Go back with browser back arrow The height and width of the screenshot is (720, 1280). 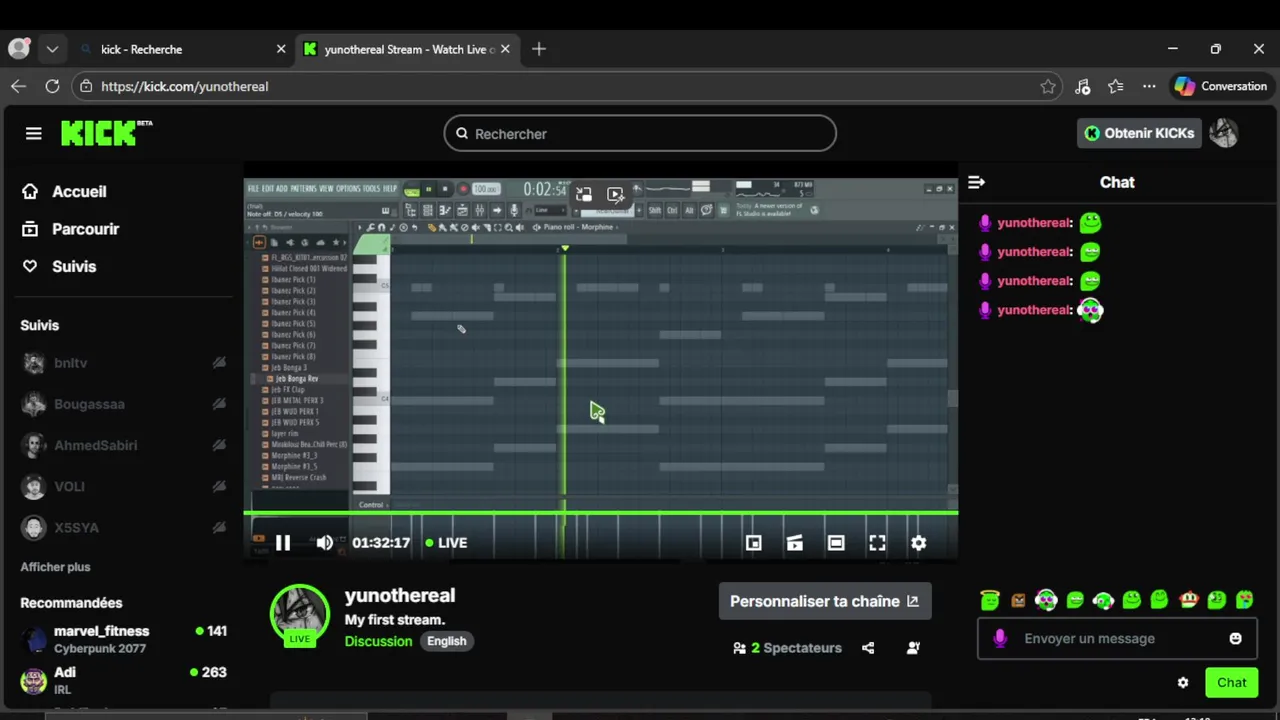(18, 86)
